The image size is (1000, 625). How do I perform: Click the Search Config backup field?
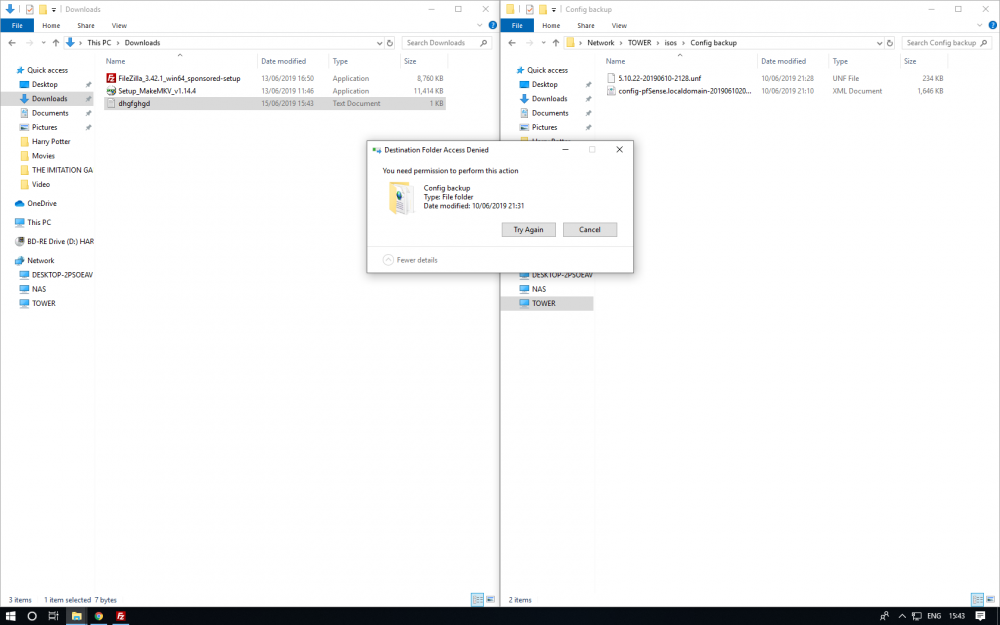tap(946, 43)
